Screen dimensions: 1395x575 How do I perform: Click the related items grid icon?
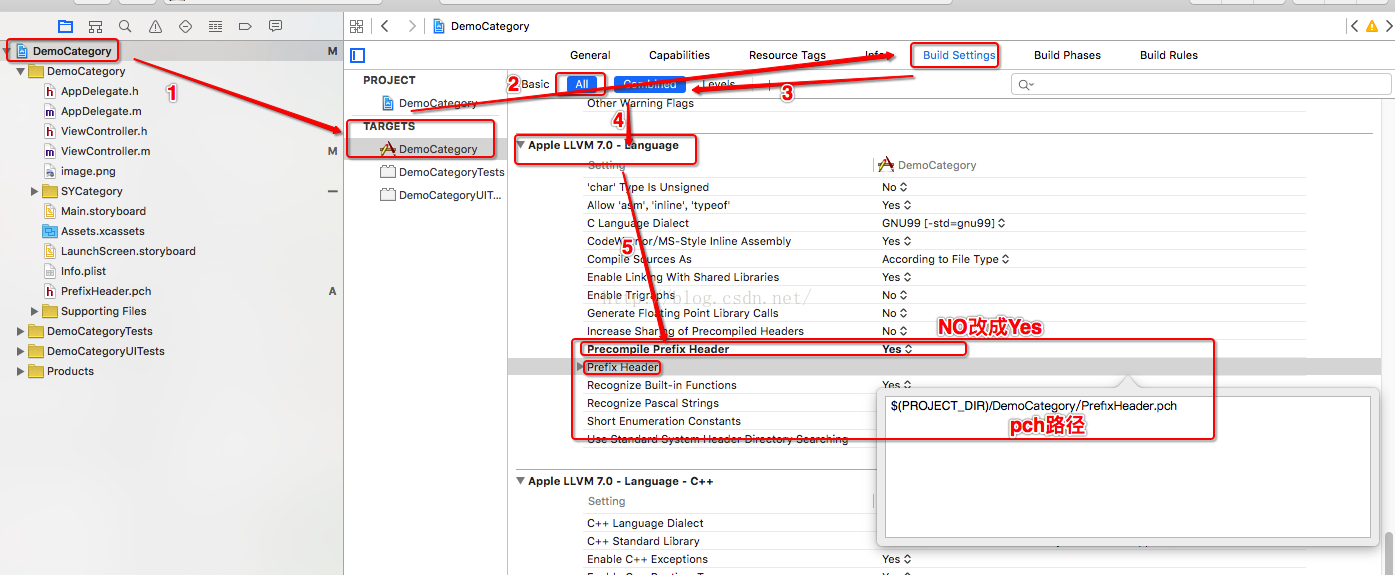click(358, 26)
